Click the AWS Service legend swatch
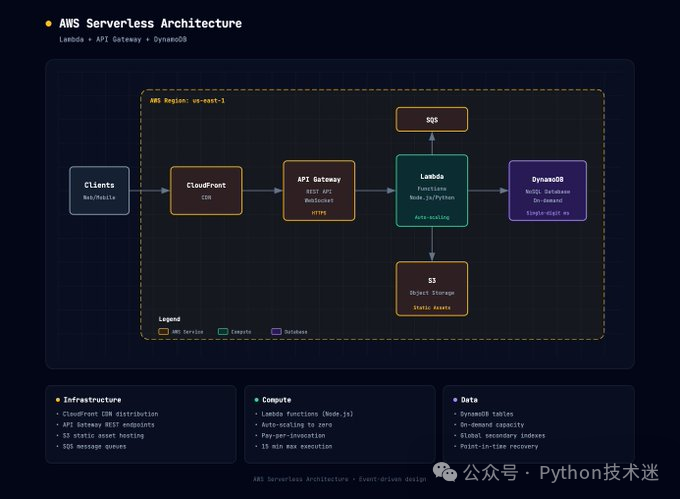Image resolution: width=680 pixels, height=499 pixels. 163,332
